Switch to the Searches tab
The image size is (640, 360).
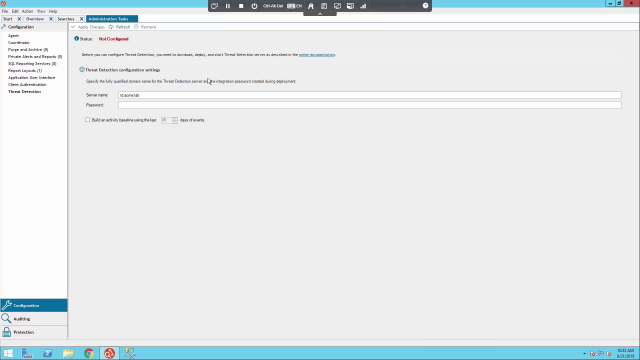click(66, 19)
